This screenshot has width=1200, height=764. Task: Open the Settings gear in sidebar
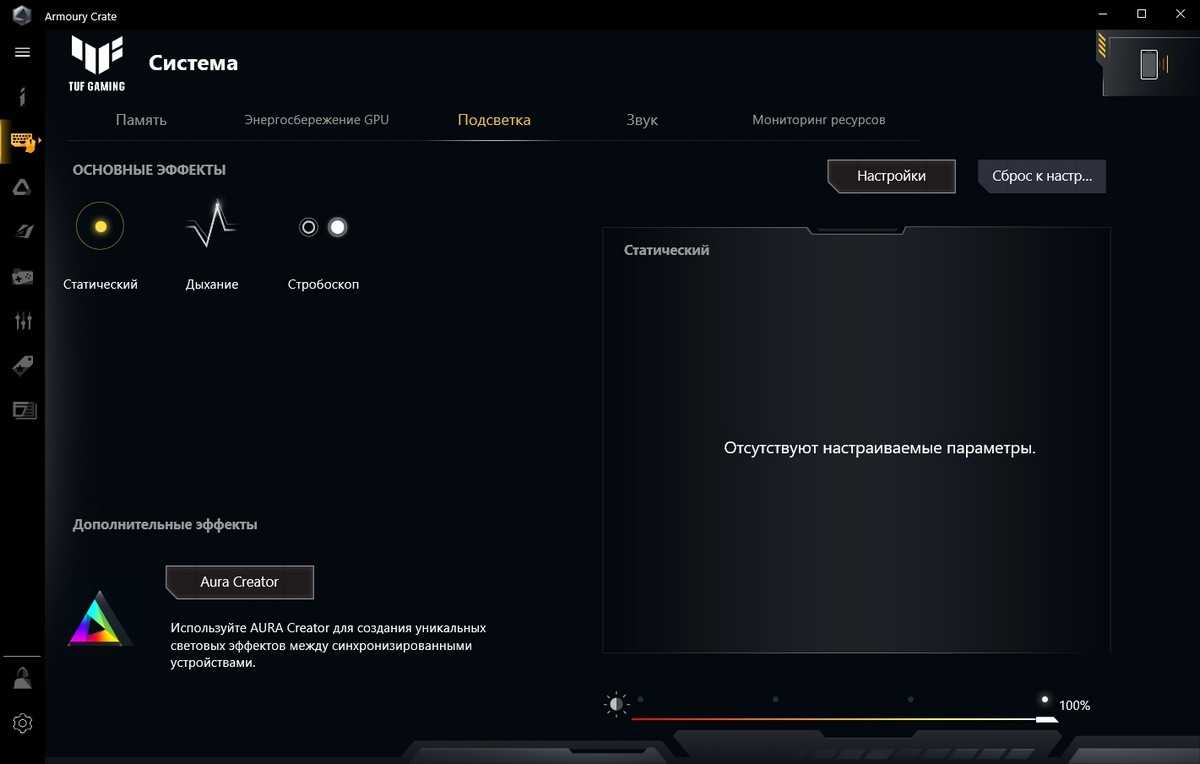22,723
